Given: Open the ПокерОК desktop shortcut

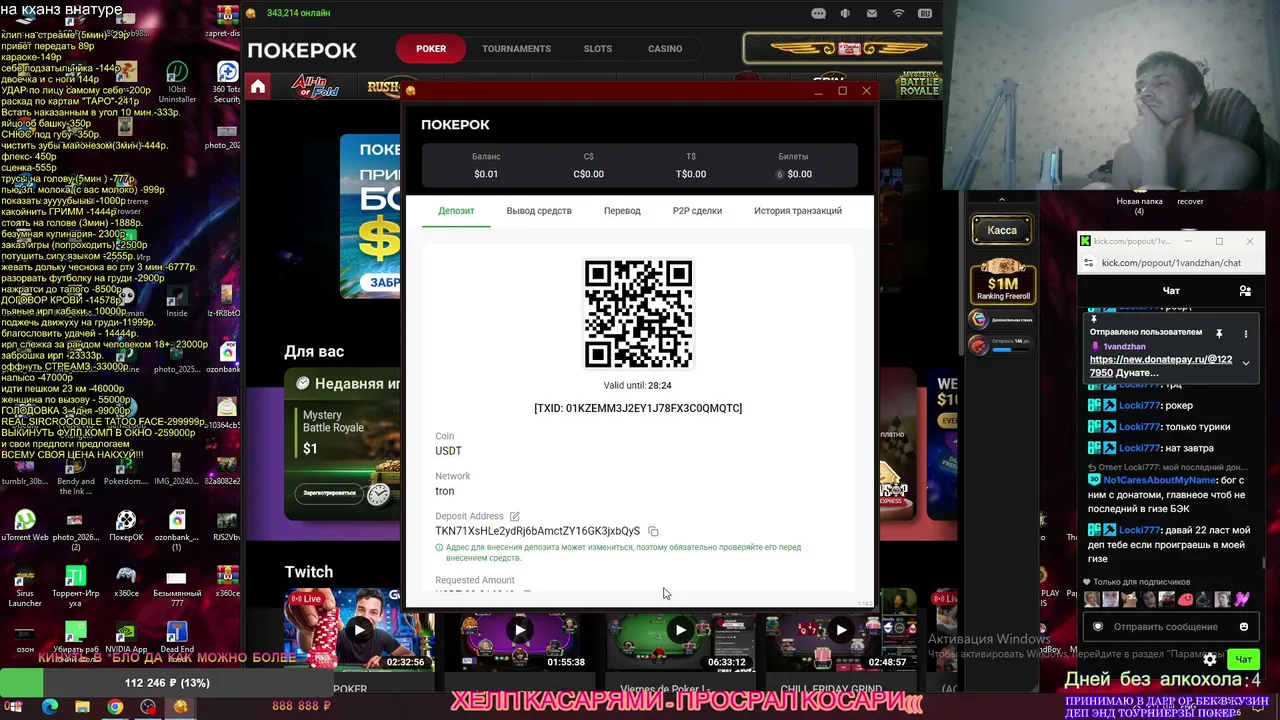Looking at the screenshot, I should 126,526.
